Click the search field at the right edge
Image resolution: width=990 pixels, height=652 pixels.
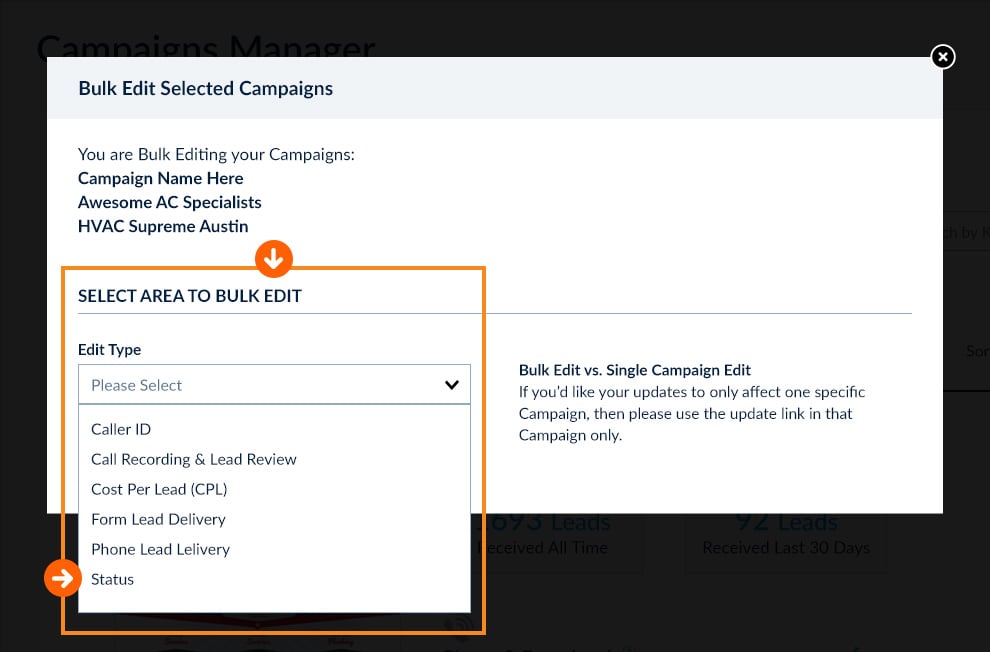click(968, 231)
